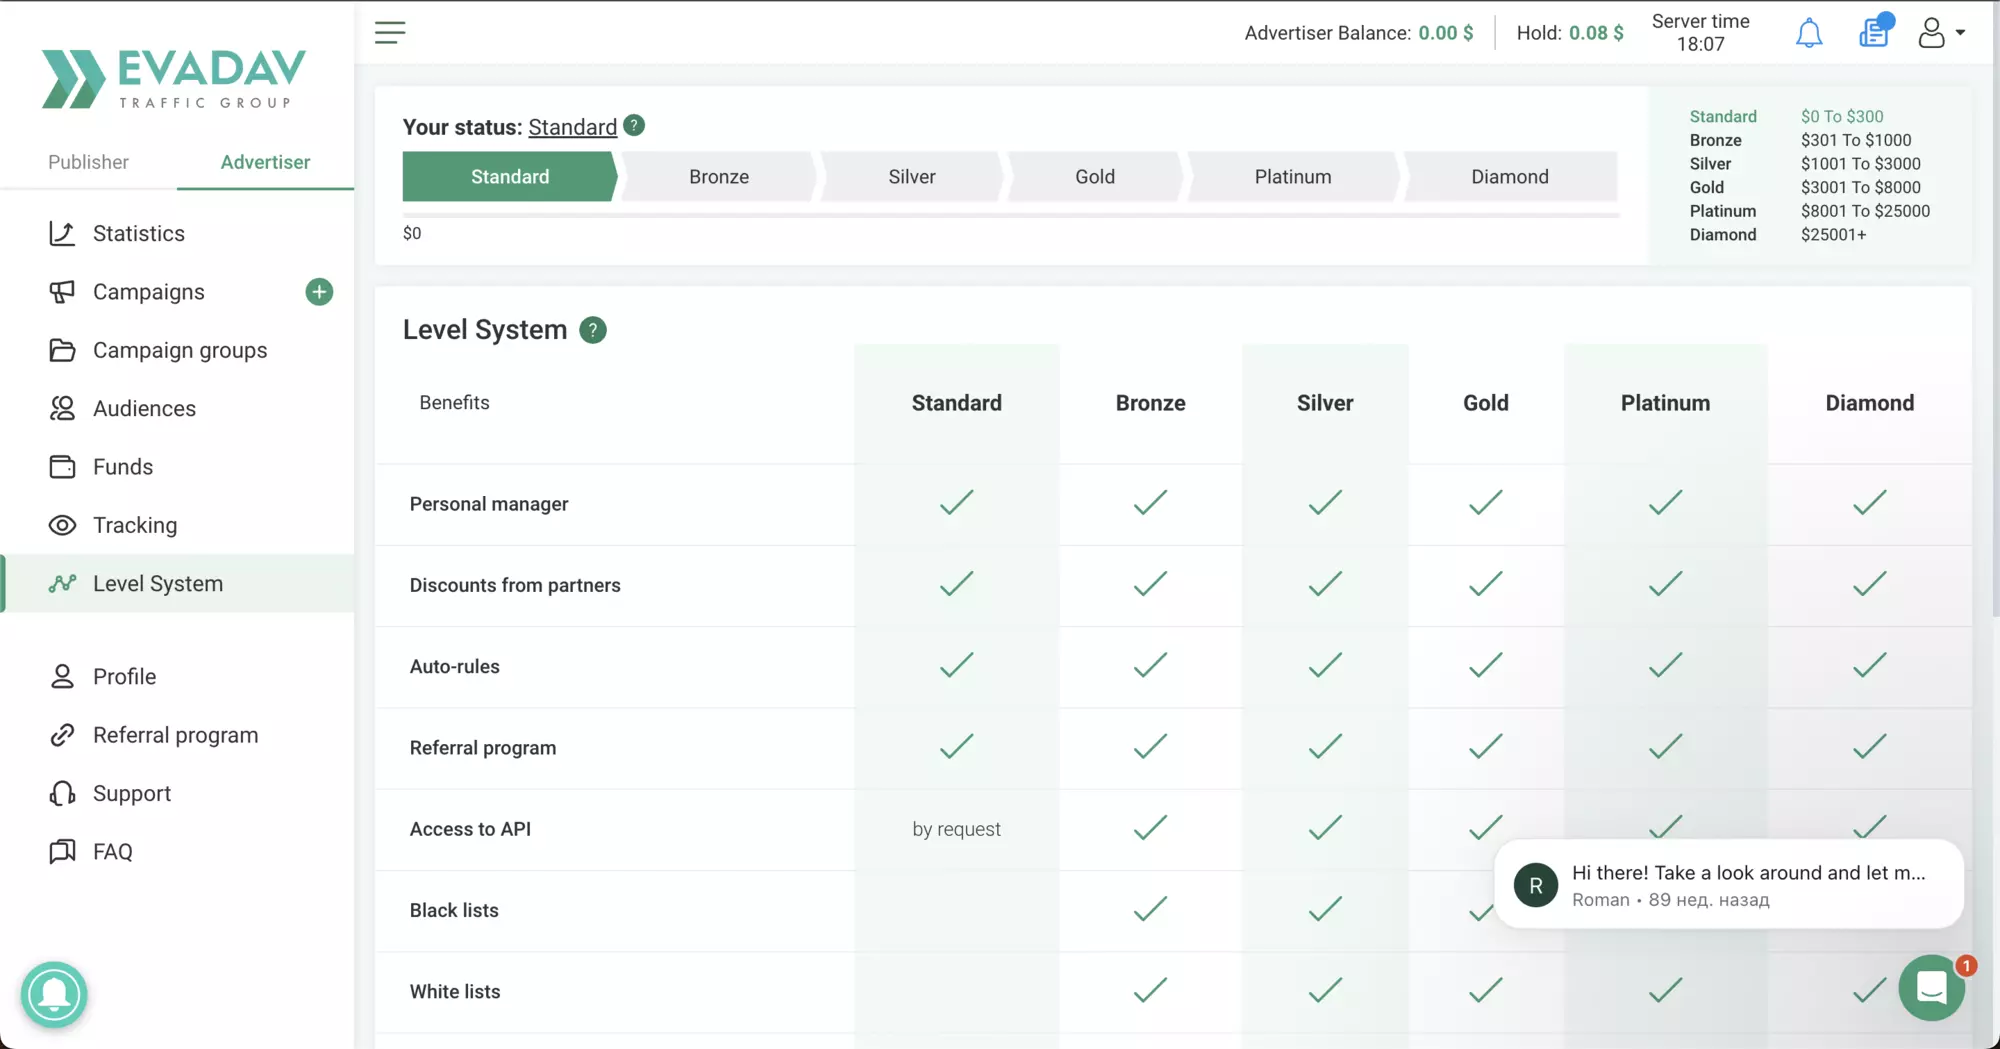Click the Gold checkmark in Auto-rules row
The height and width of the screenshot is (1049, 2000).
1485,665
